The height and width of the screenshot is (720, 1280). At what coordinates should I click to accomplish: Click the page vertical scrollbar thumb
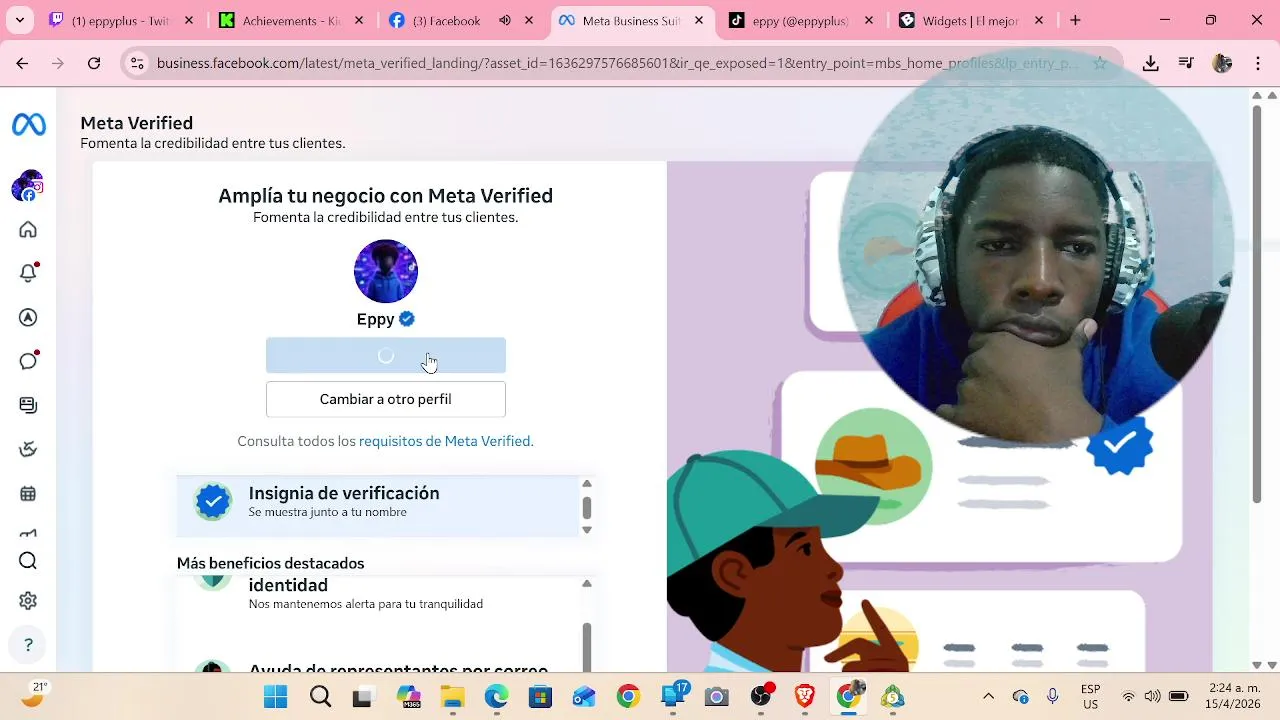[1257, 303]
